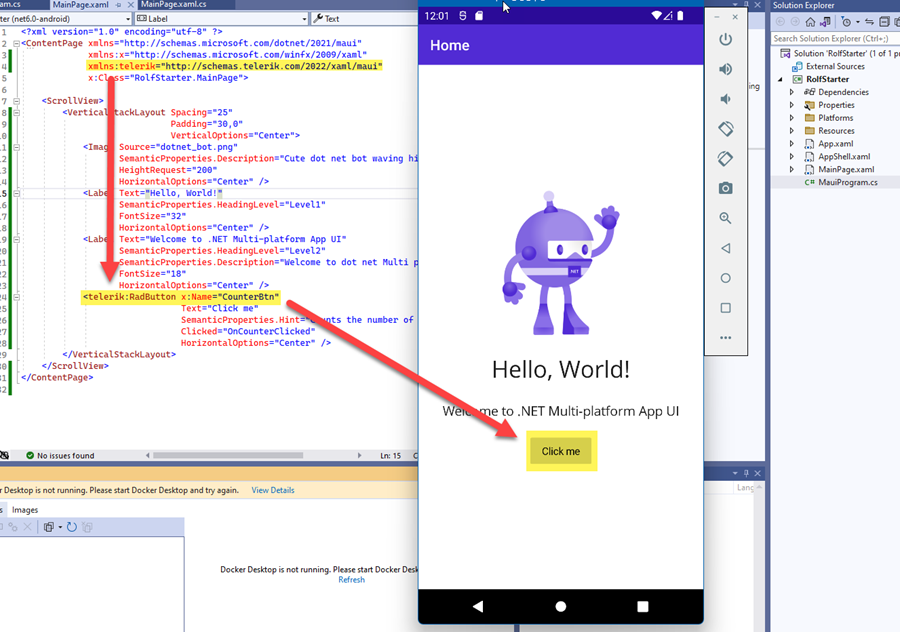This screenshot has width=900, height=632.
Task: Take a screenshot with the emulator camera icon
Action: click(726, 187)
